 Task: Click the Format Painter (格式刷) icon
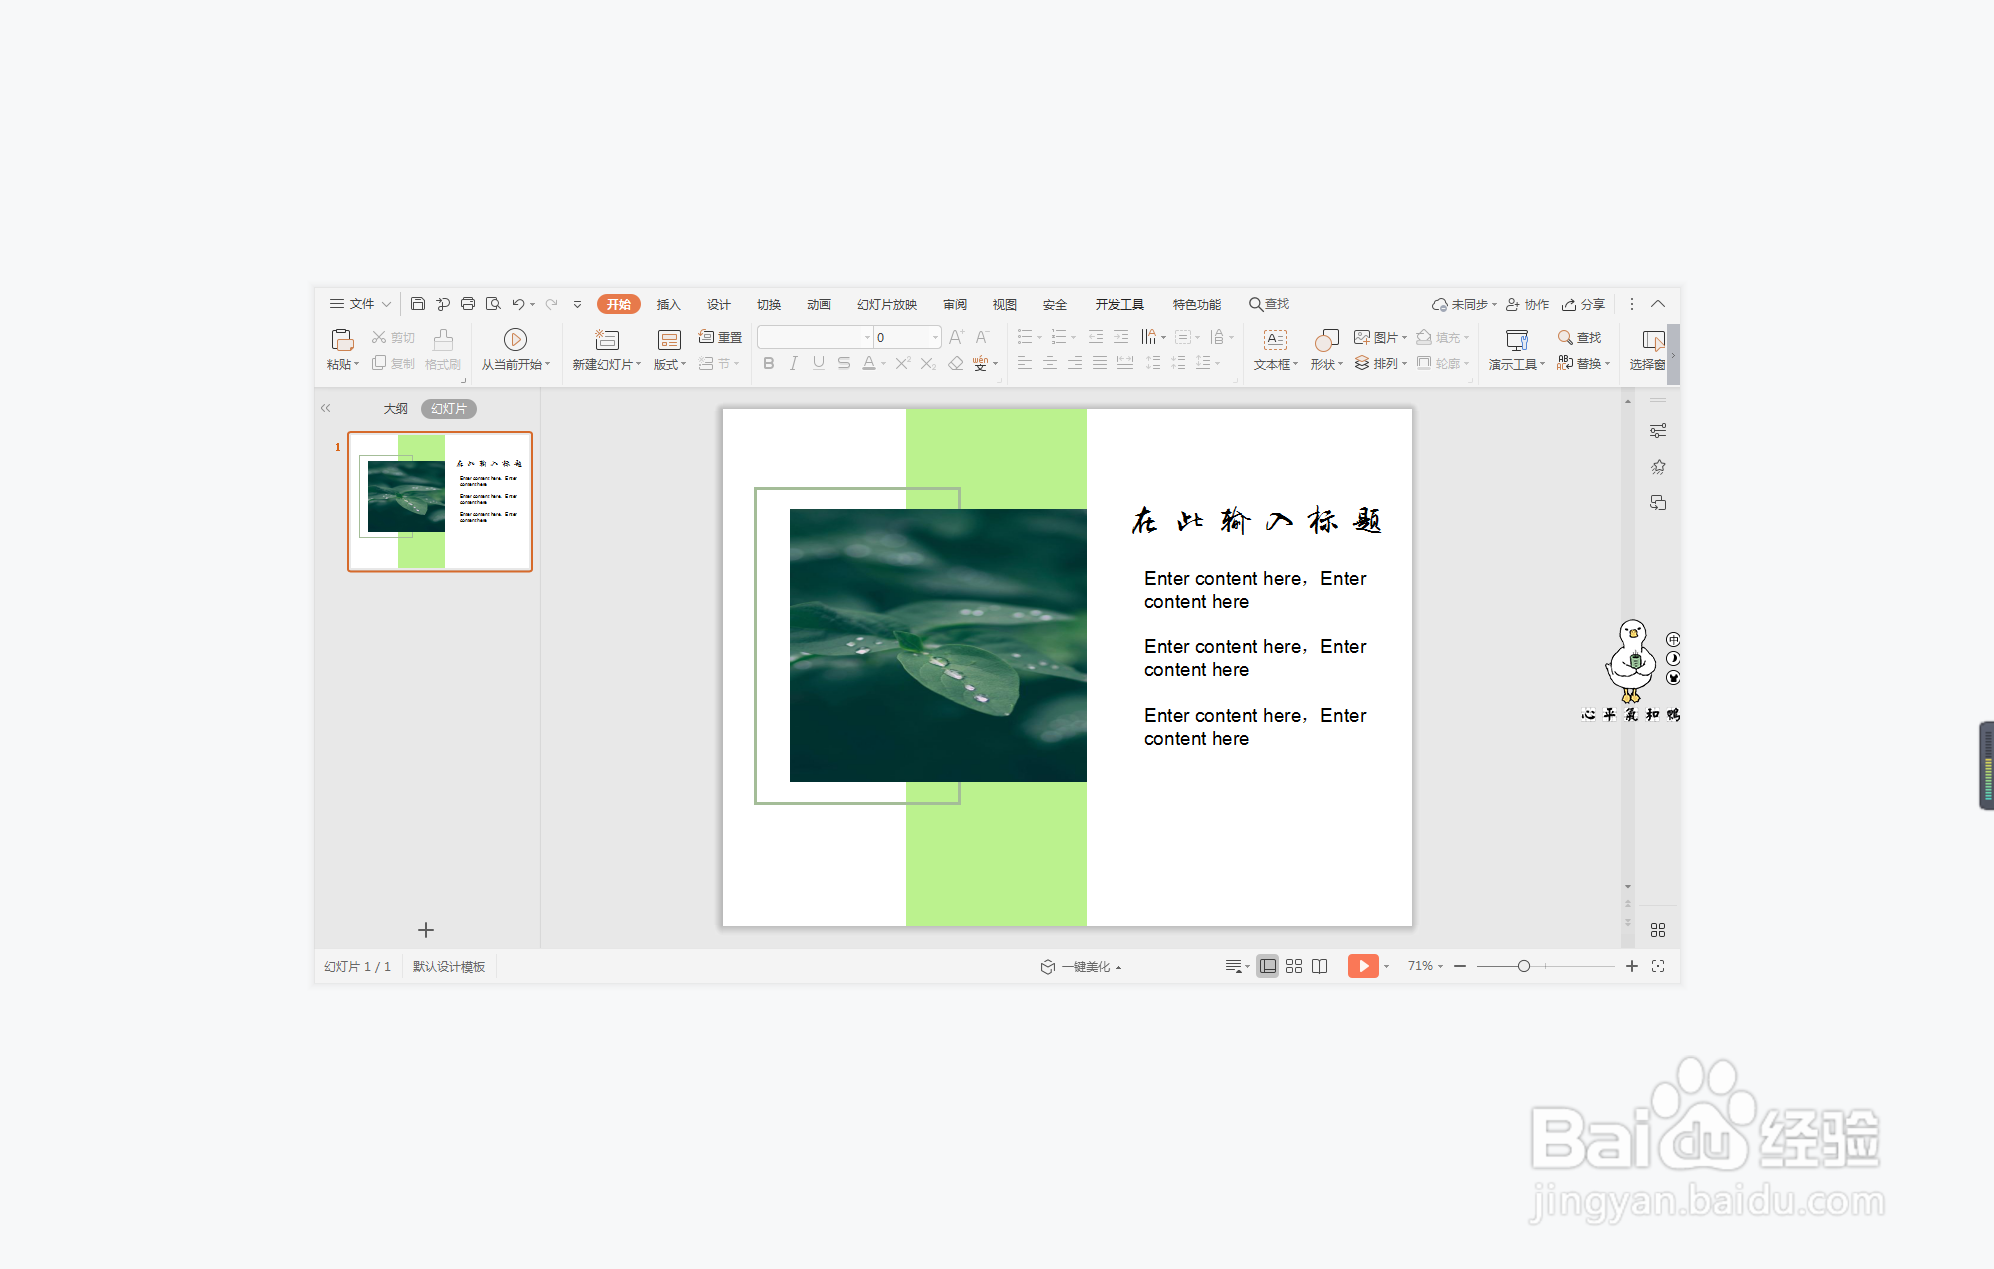point(443,339)
